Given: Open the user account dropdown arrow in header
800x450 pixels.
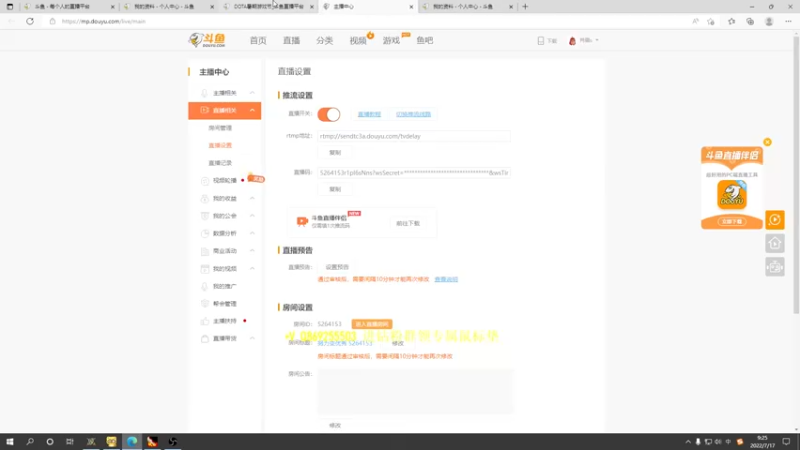Looking at the screenshot, I should [x=597, y=40].
